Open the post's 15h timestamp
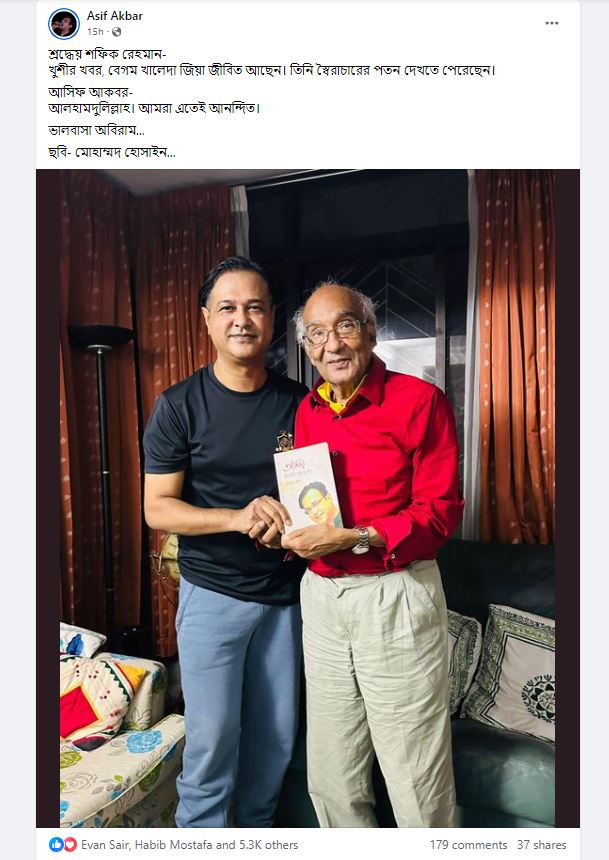 (x=95, y=32)
